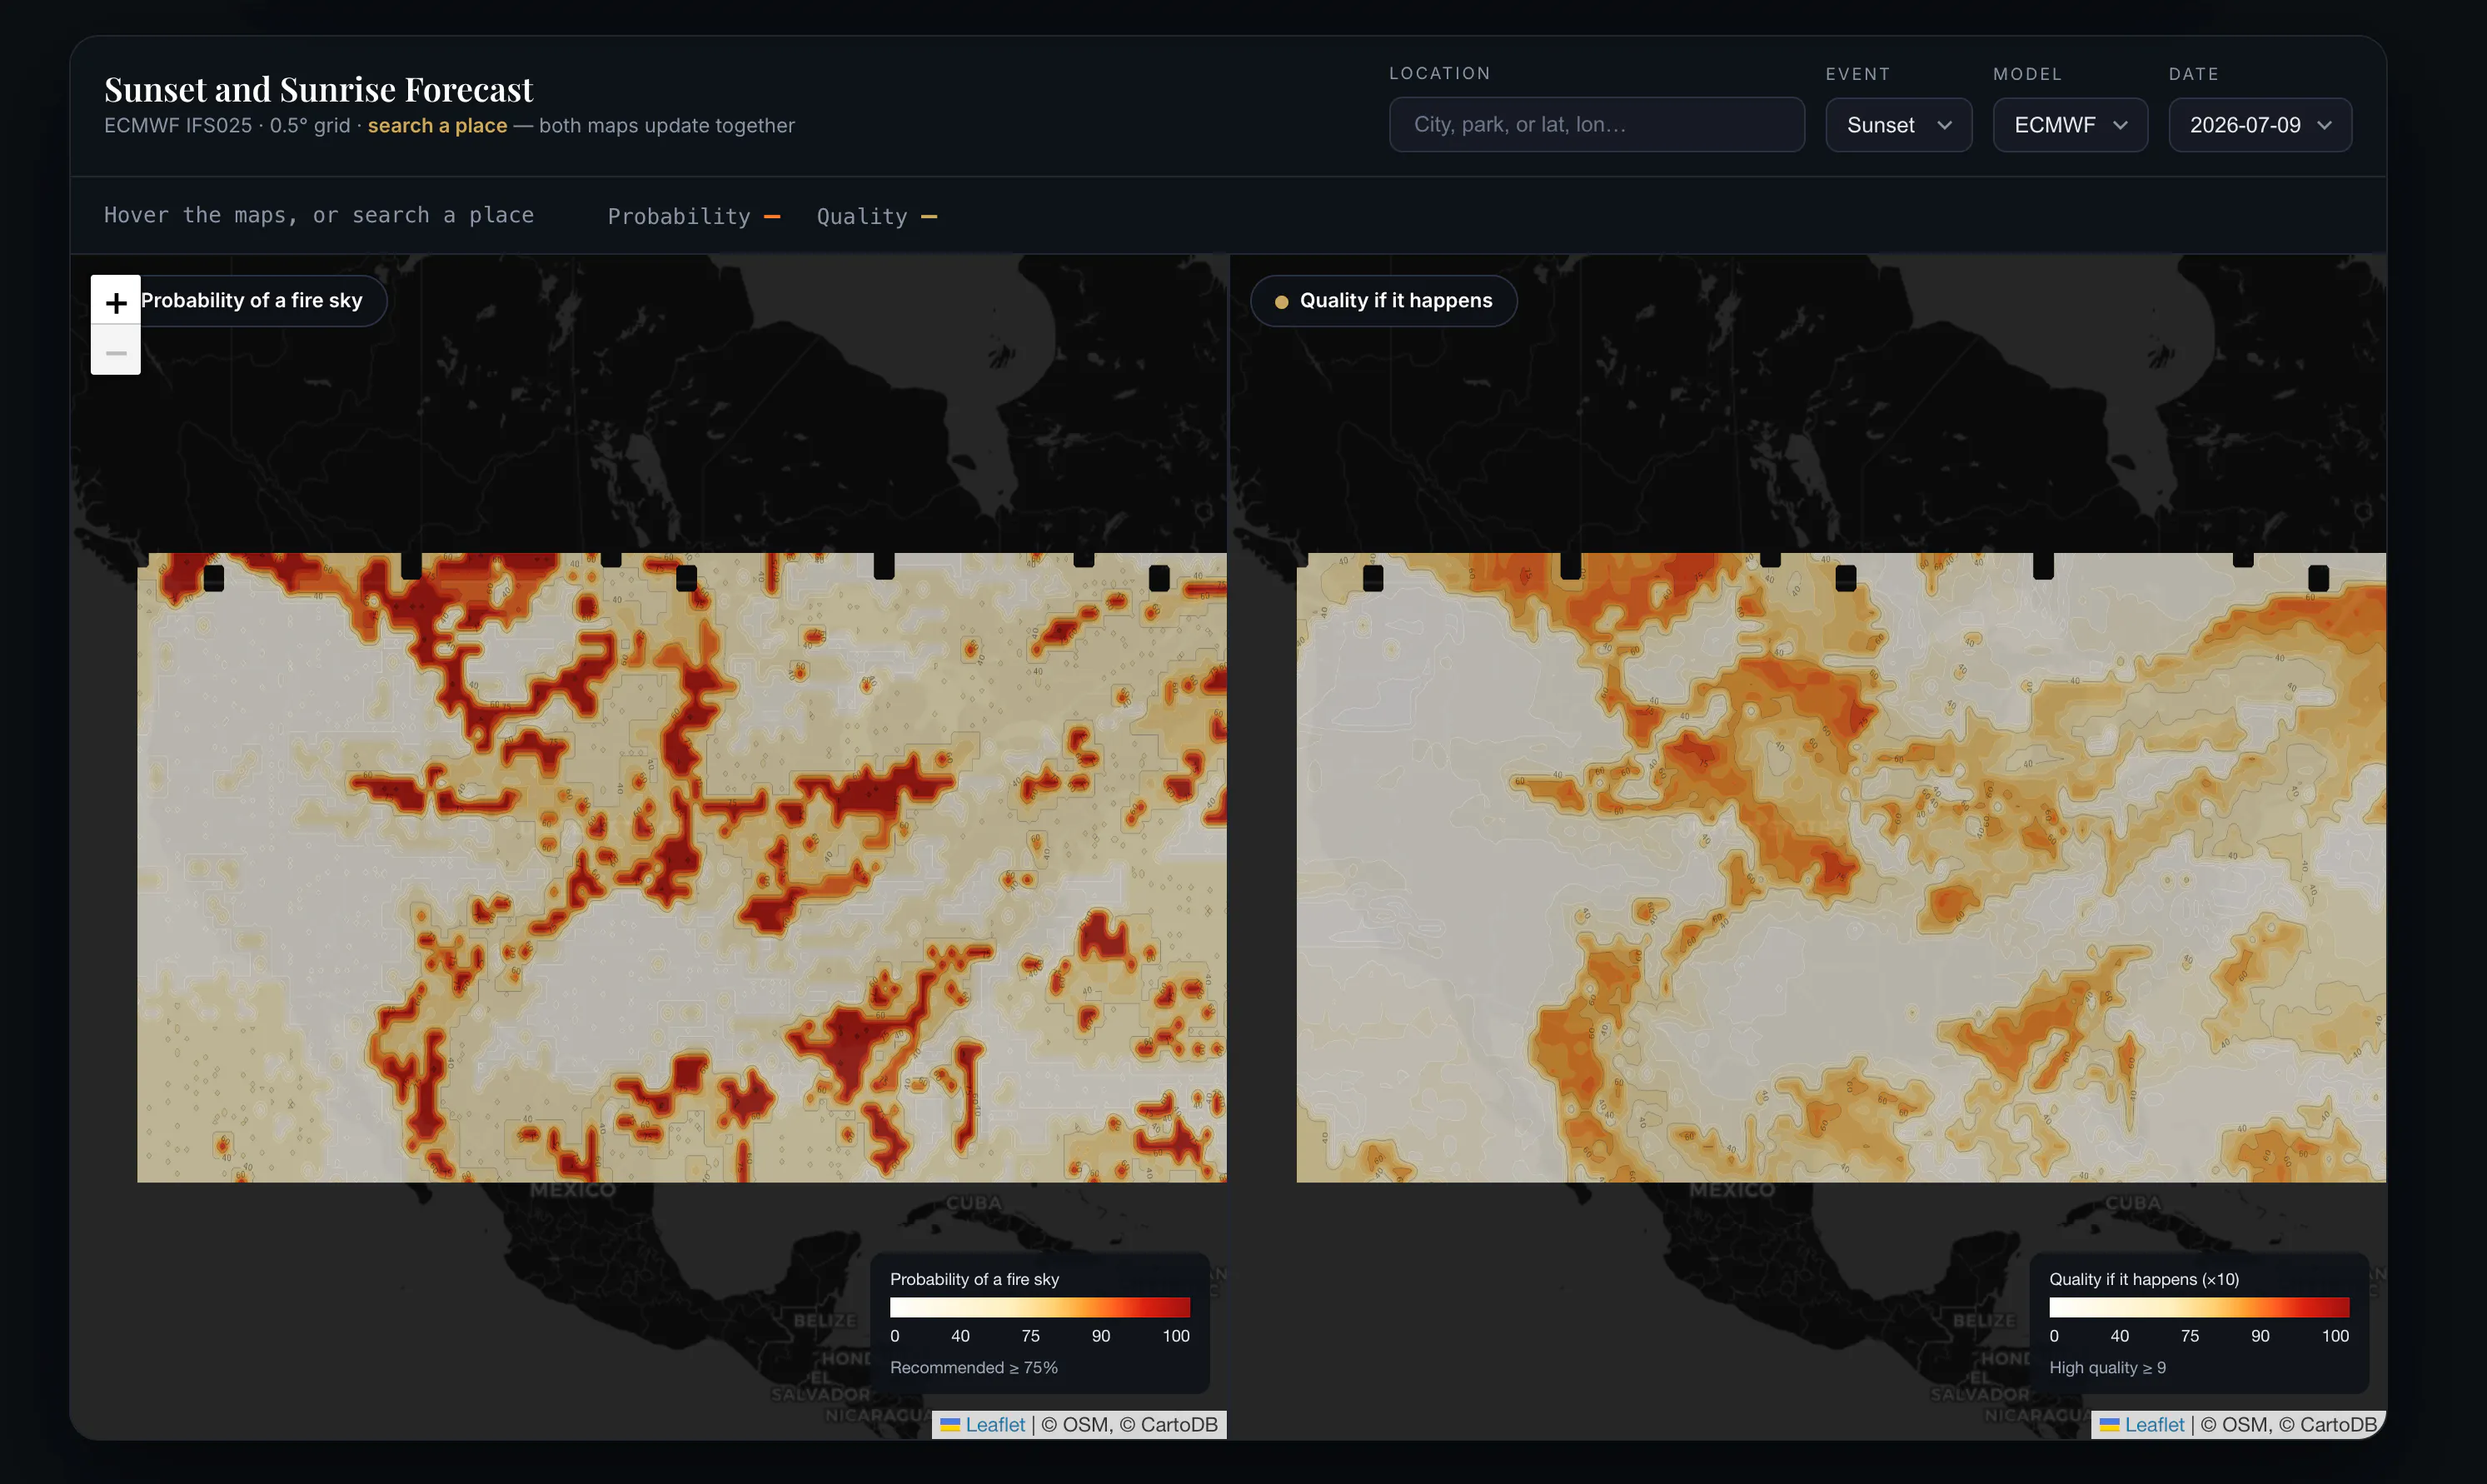Click the Quality readout in info bar
The height and width of the screenshot is (1484, 2487).
point(877,216)
